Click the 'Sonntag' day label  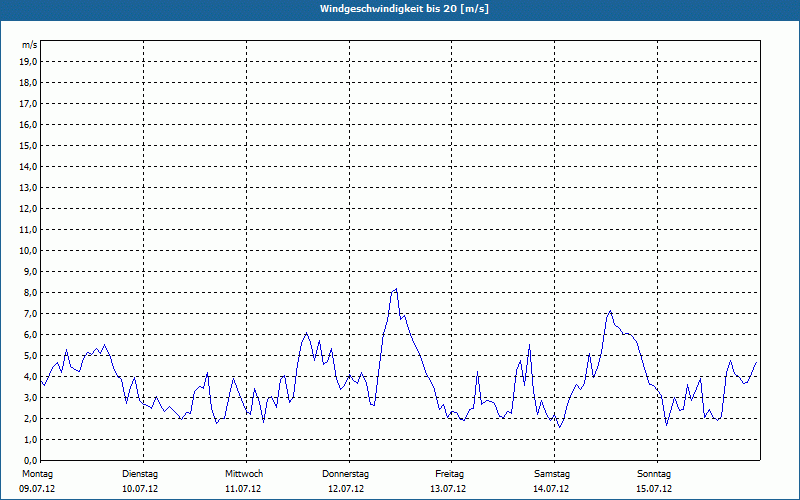click(x=654, y=474)
